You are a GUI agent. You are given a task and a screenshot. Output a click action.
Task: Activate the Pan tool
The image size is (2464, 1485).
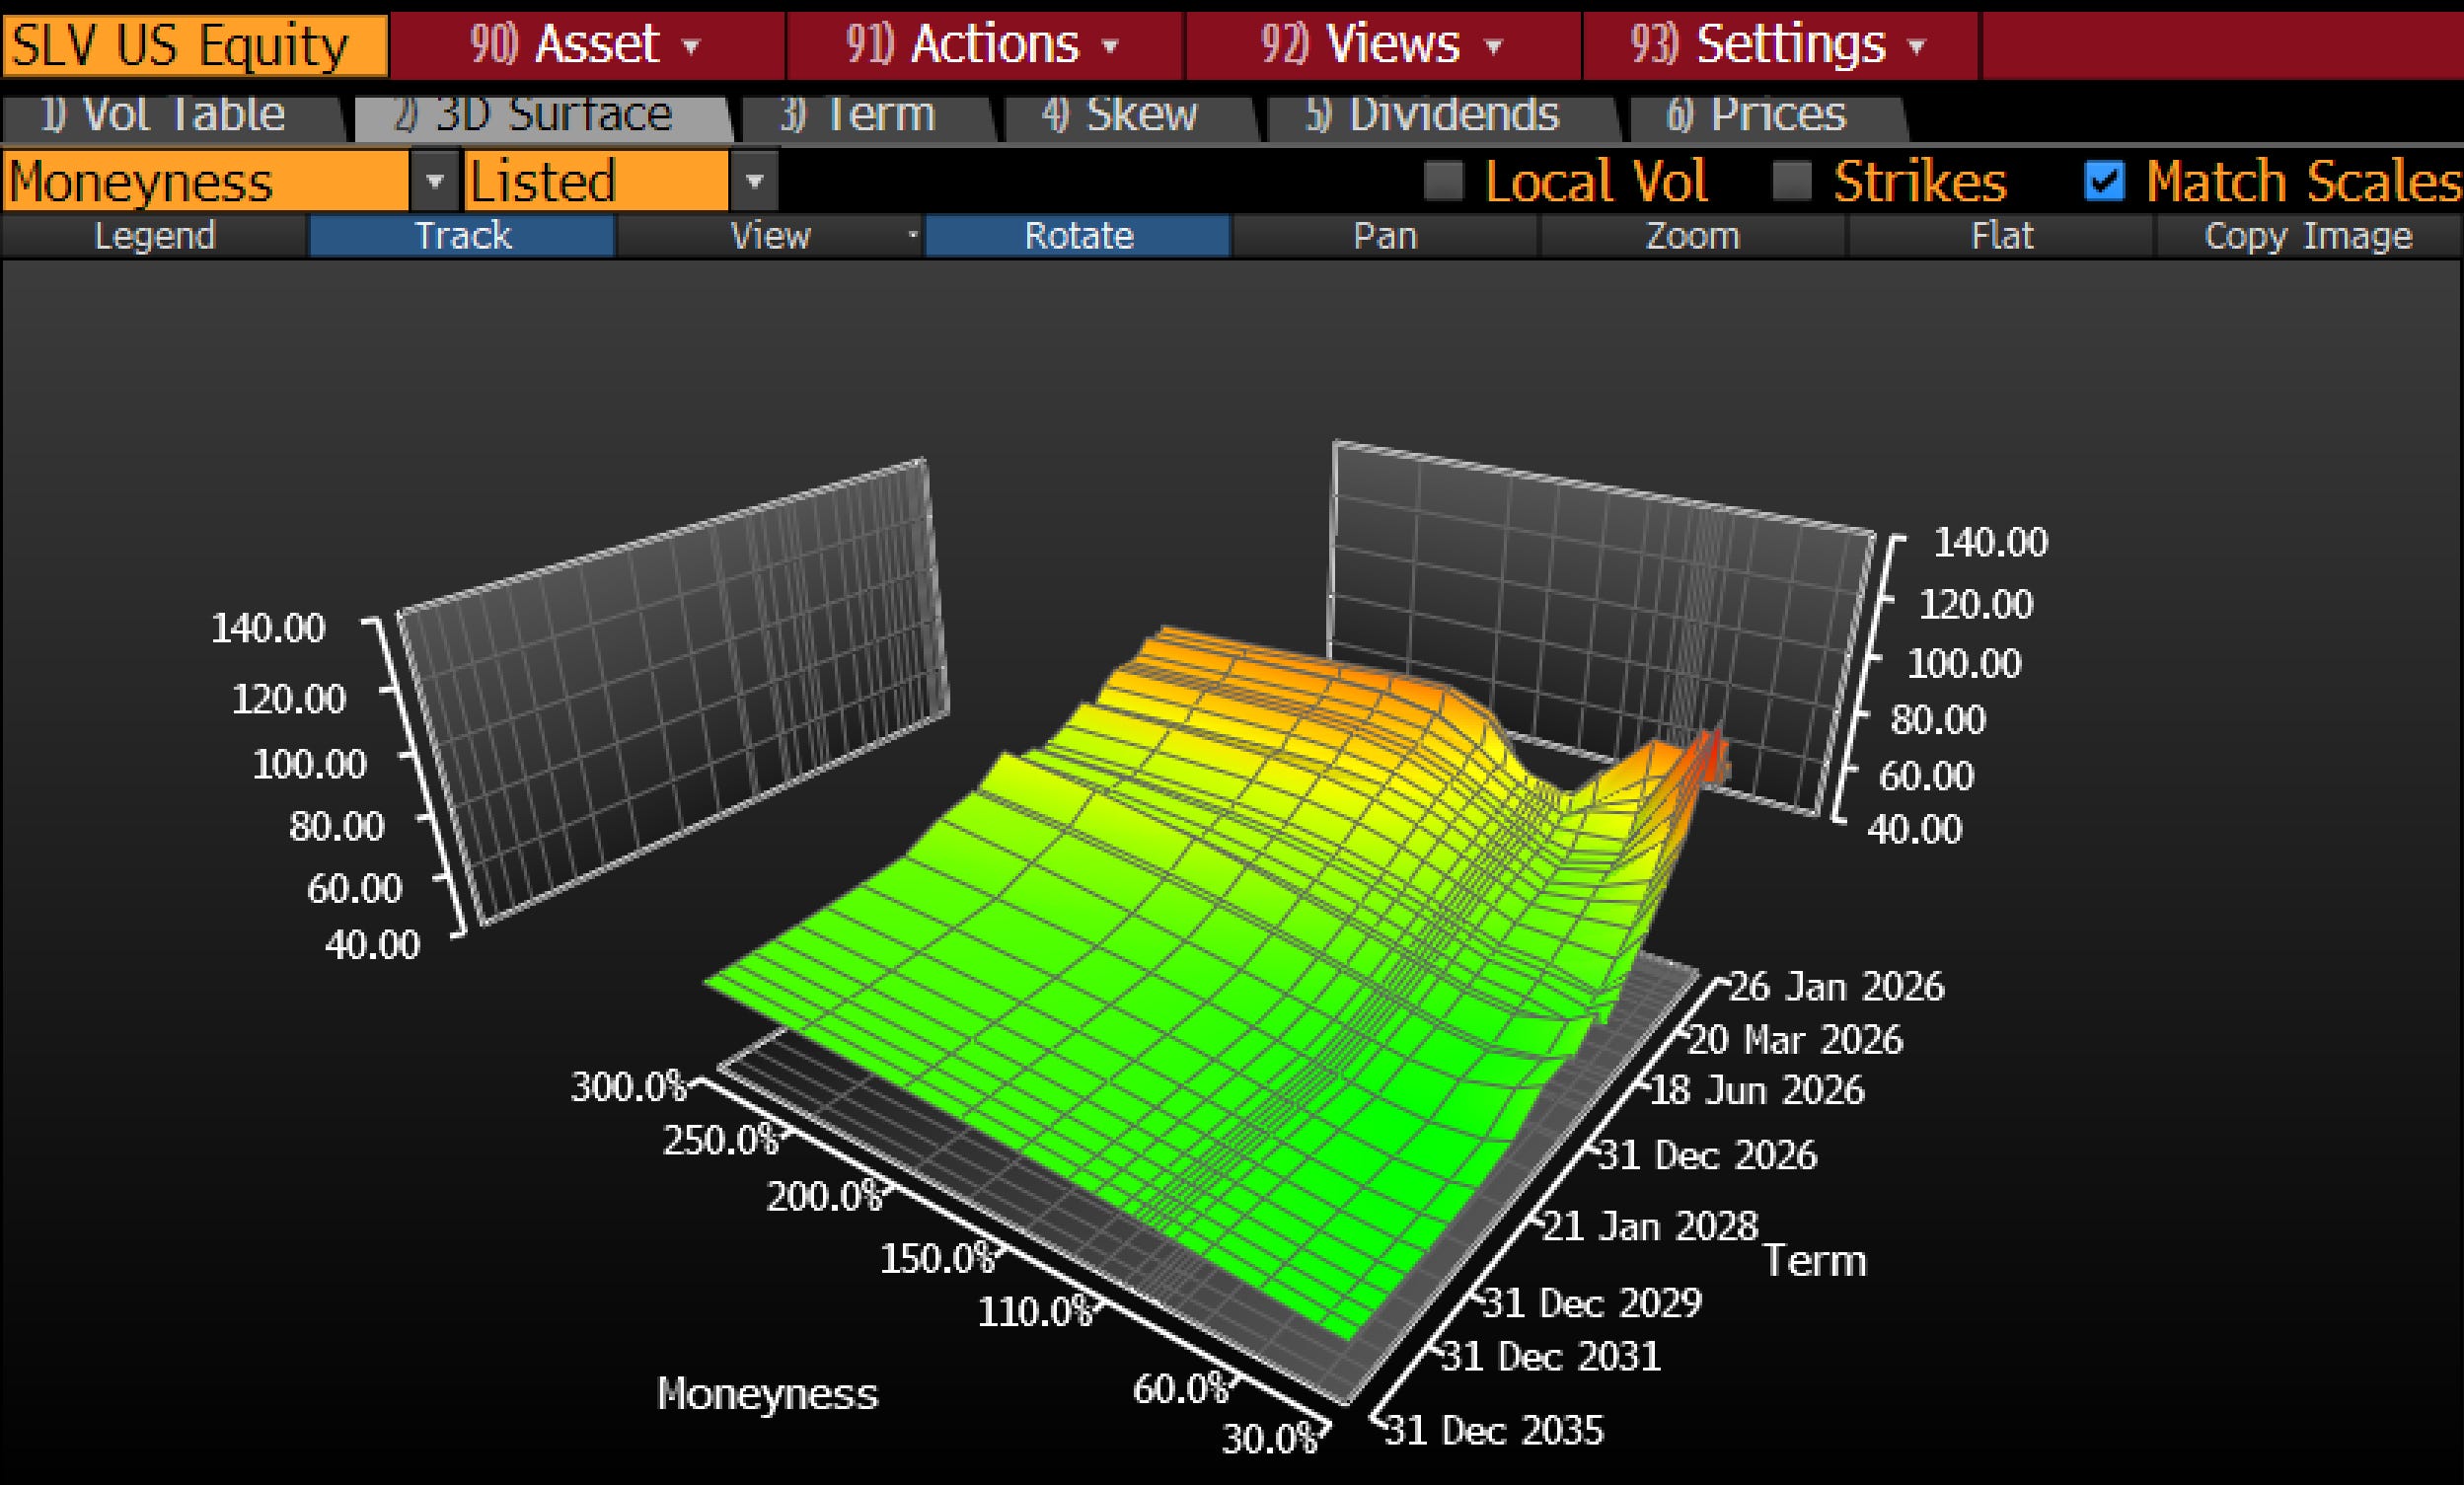1384,237
